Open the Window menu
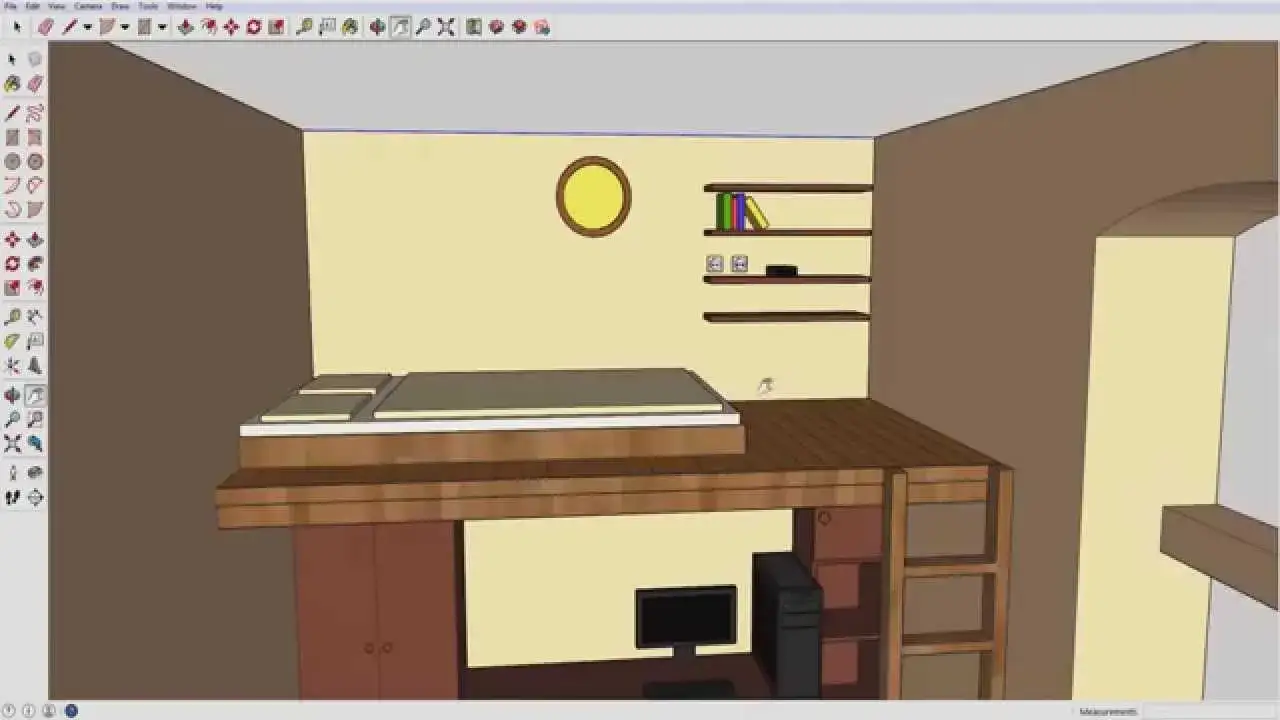Image resolution: width=1280 pixels, height=720 pixels. [x=181, y=6]
